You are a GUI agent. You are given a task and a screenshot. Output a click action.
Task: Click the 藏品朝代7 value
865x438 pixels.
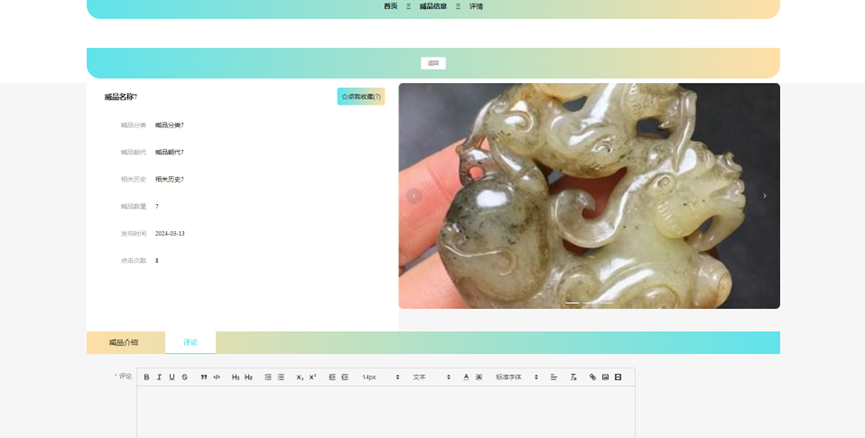pos(169,152)
